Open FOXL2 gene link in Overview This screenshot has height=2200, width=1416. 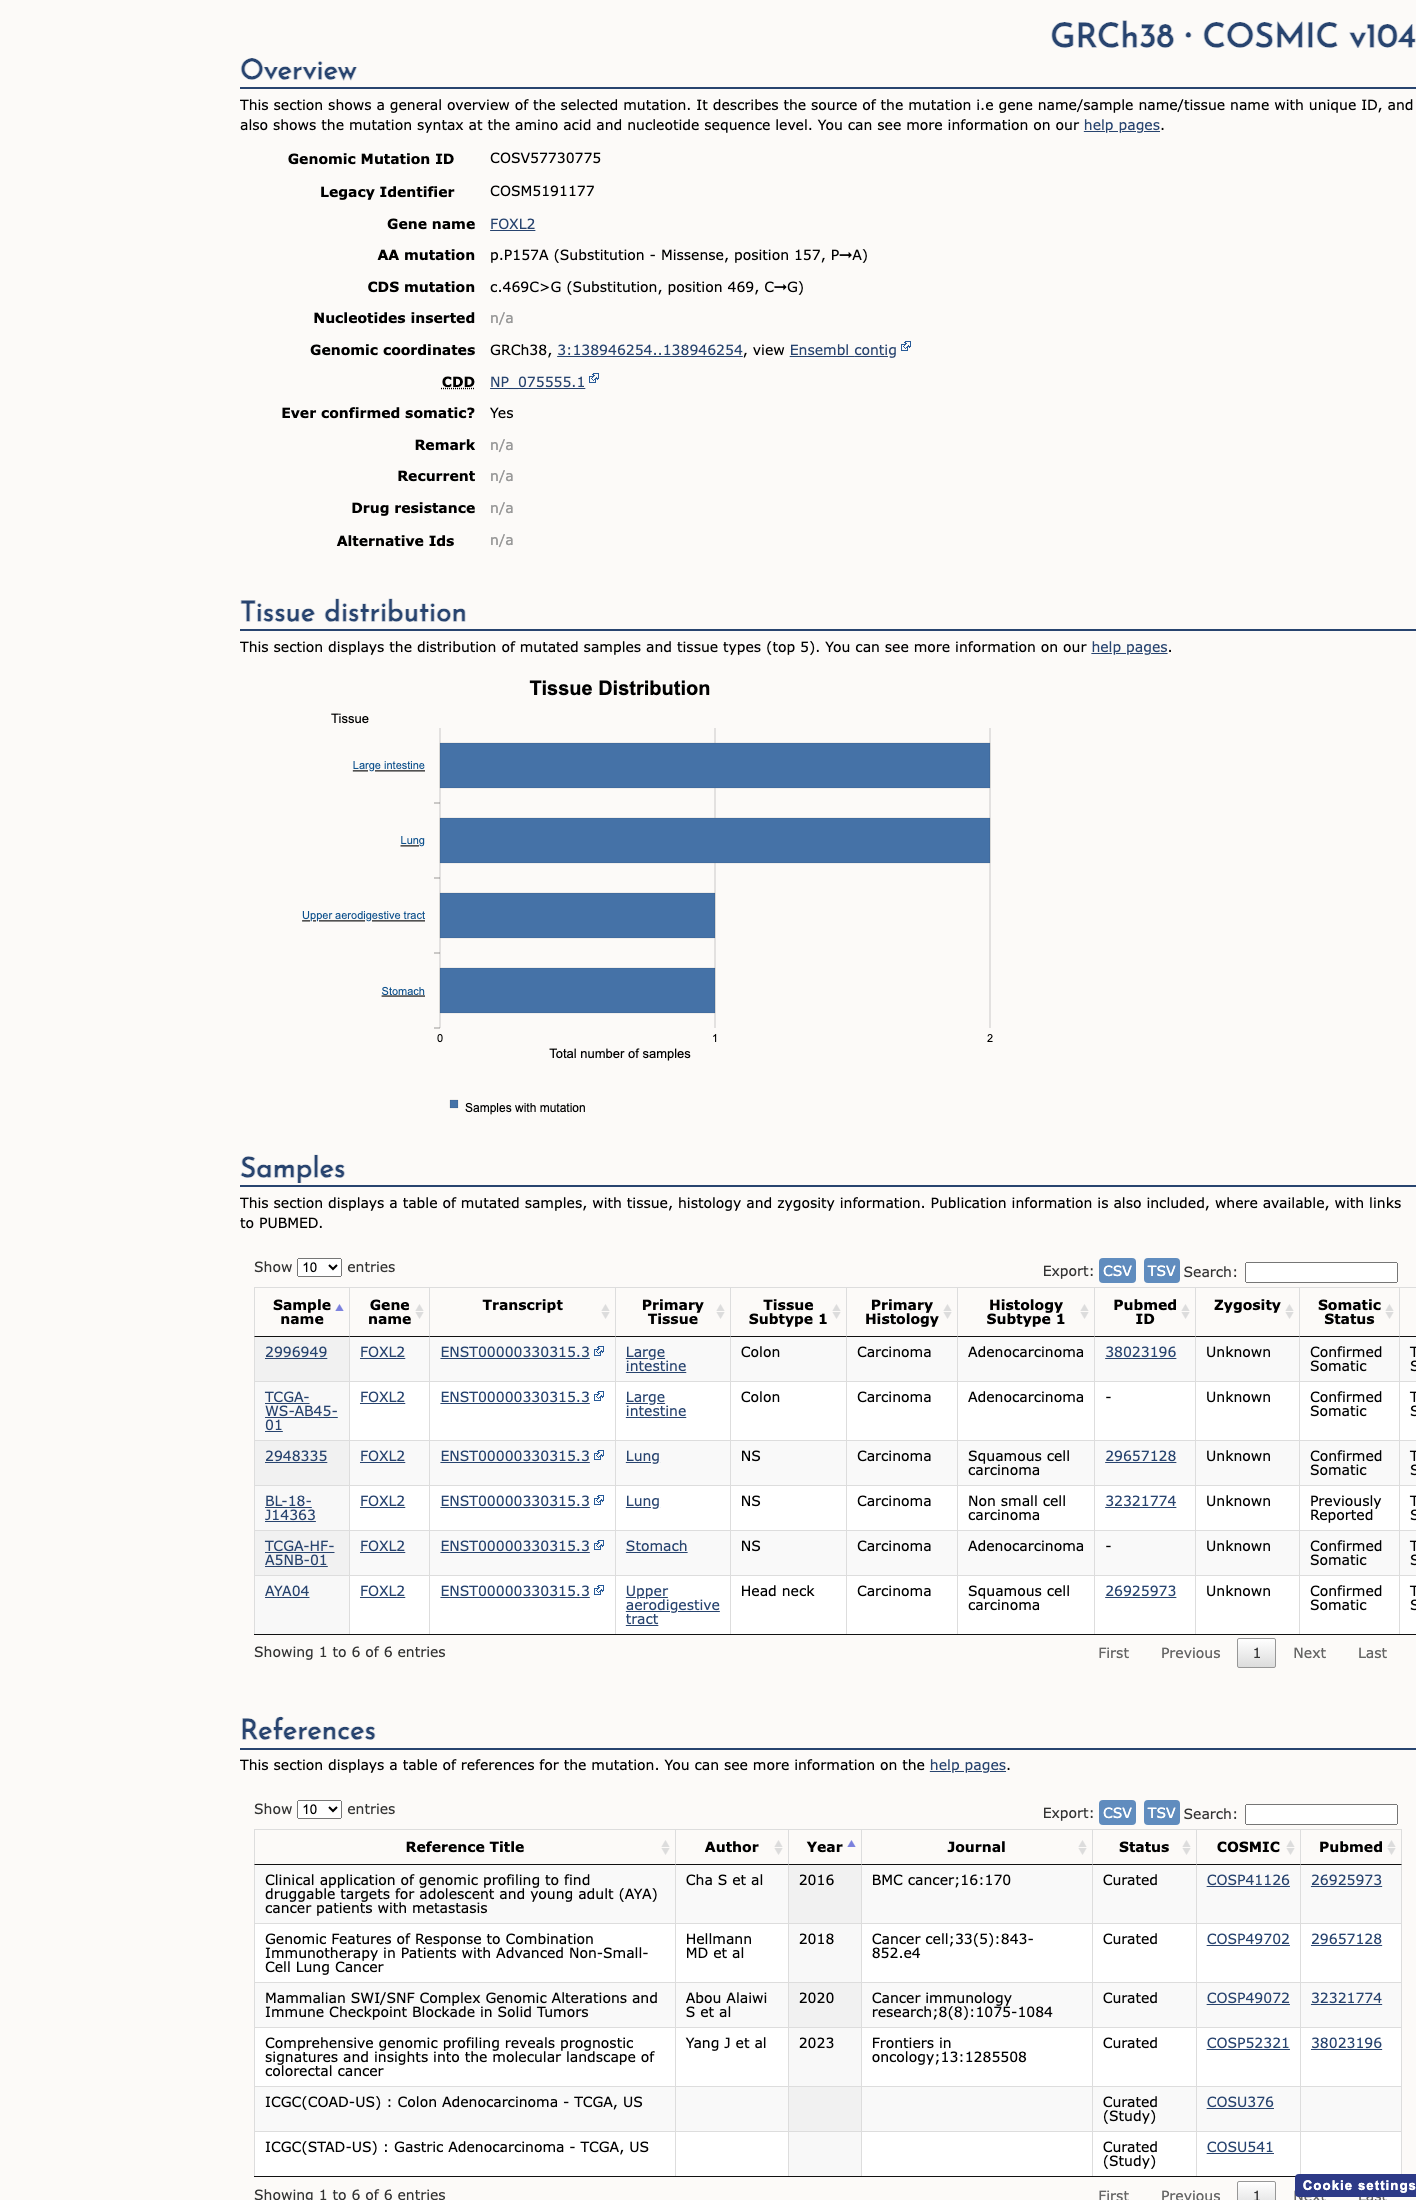512,224
